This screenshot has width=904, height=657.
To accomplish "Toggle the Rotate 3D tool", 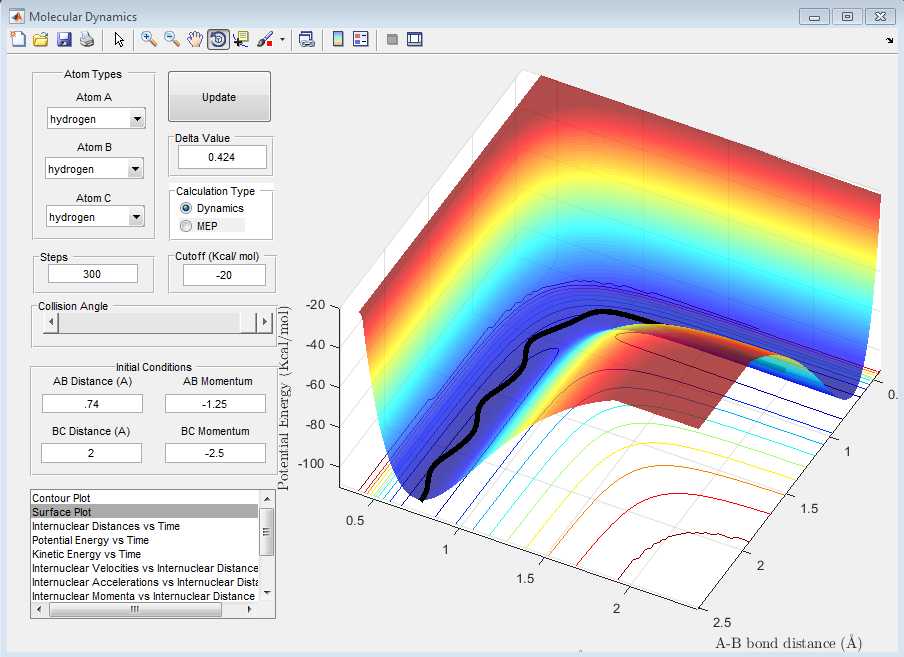I will [x=218, y=40].
